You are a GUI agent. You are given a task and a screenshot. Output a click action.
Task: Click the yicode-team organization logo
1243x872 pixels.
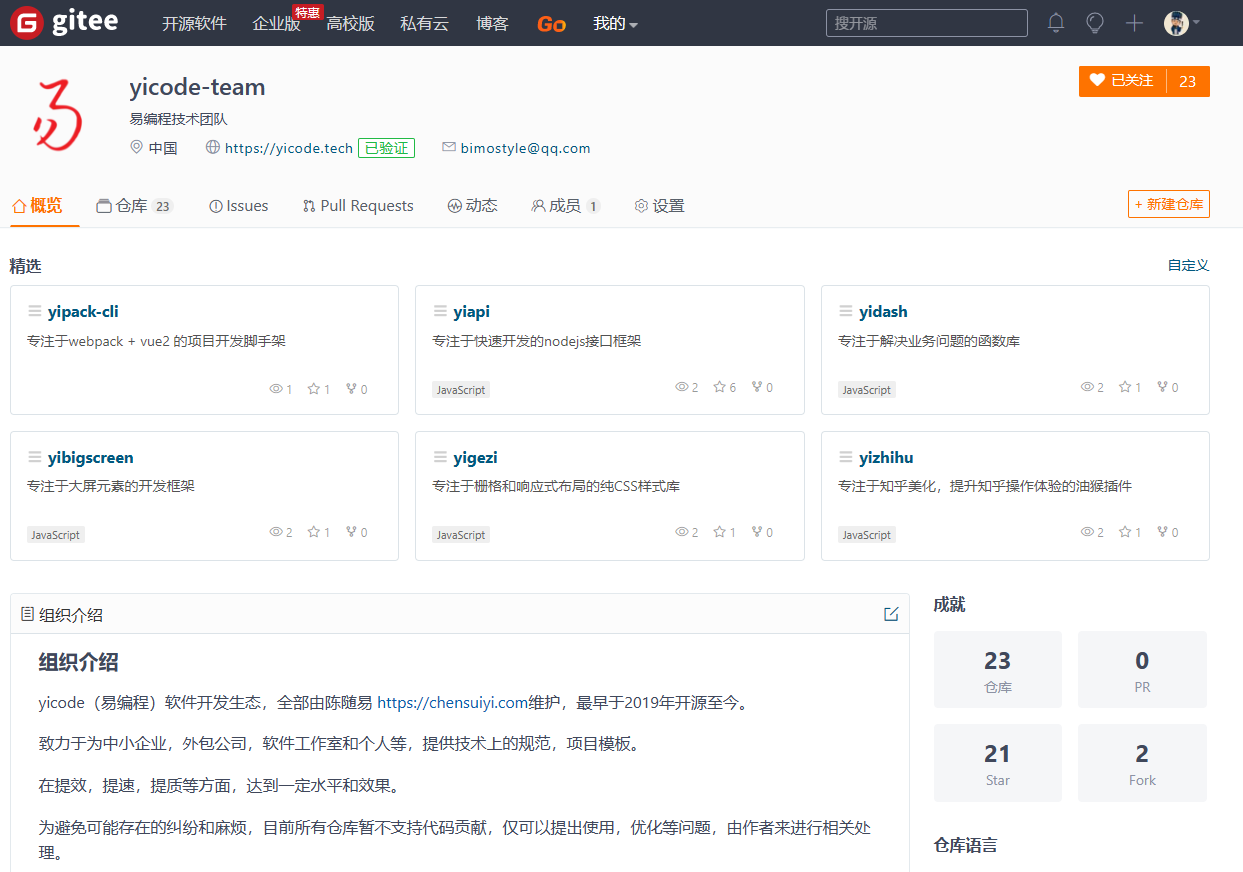[57, 115]
